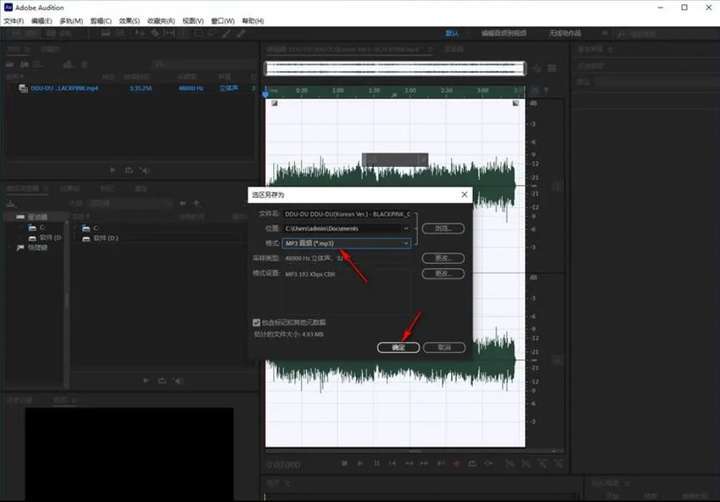Select the C: drive in media browser tree

coord(37,227)
